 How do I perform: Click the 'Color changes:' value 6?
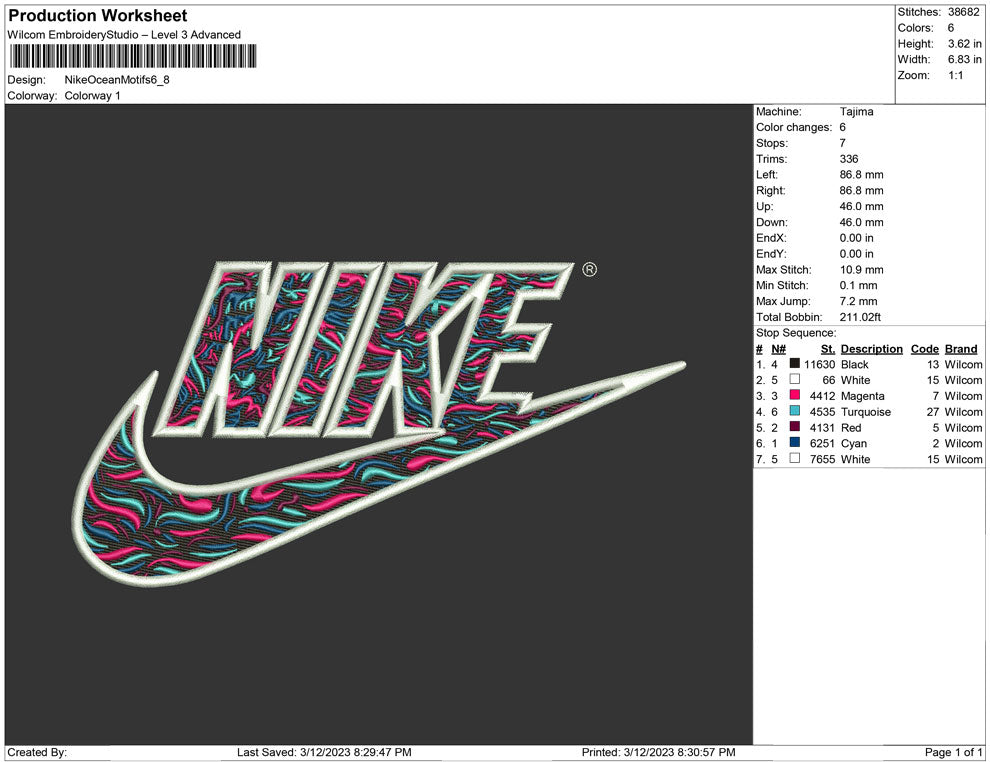click(842, 127)
